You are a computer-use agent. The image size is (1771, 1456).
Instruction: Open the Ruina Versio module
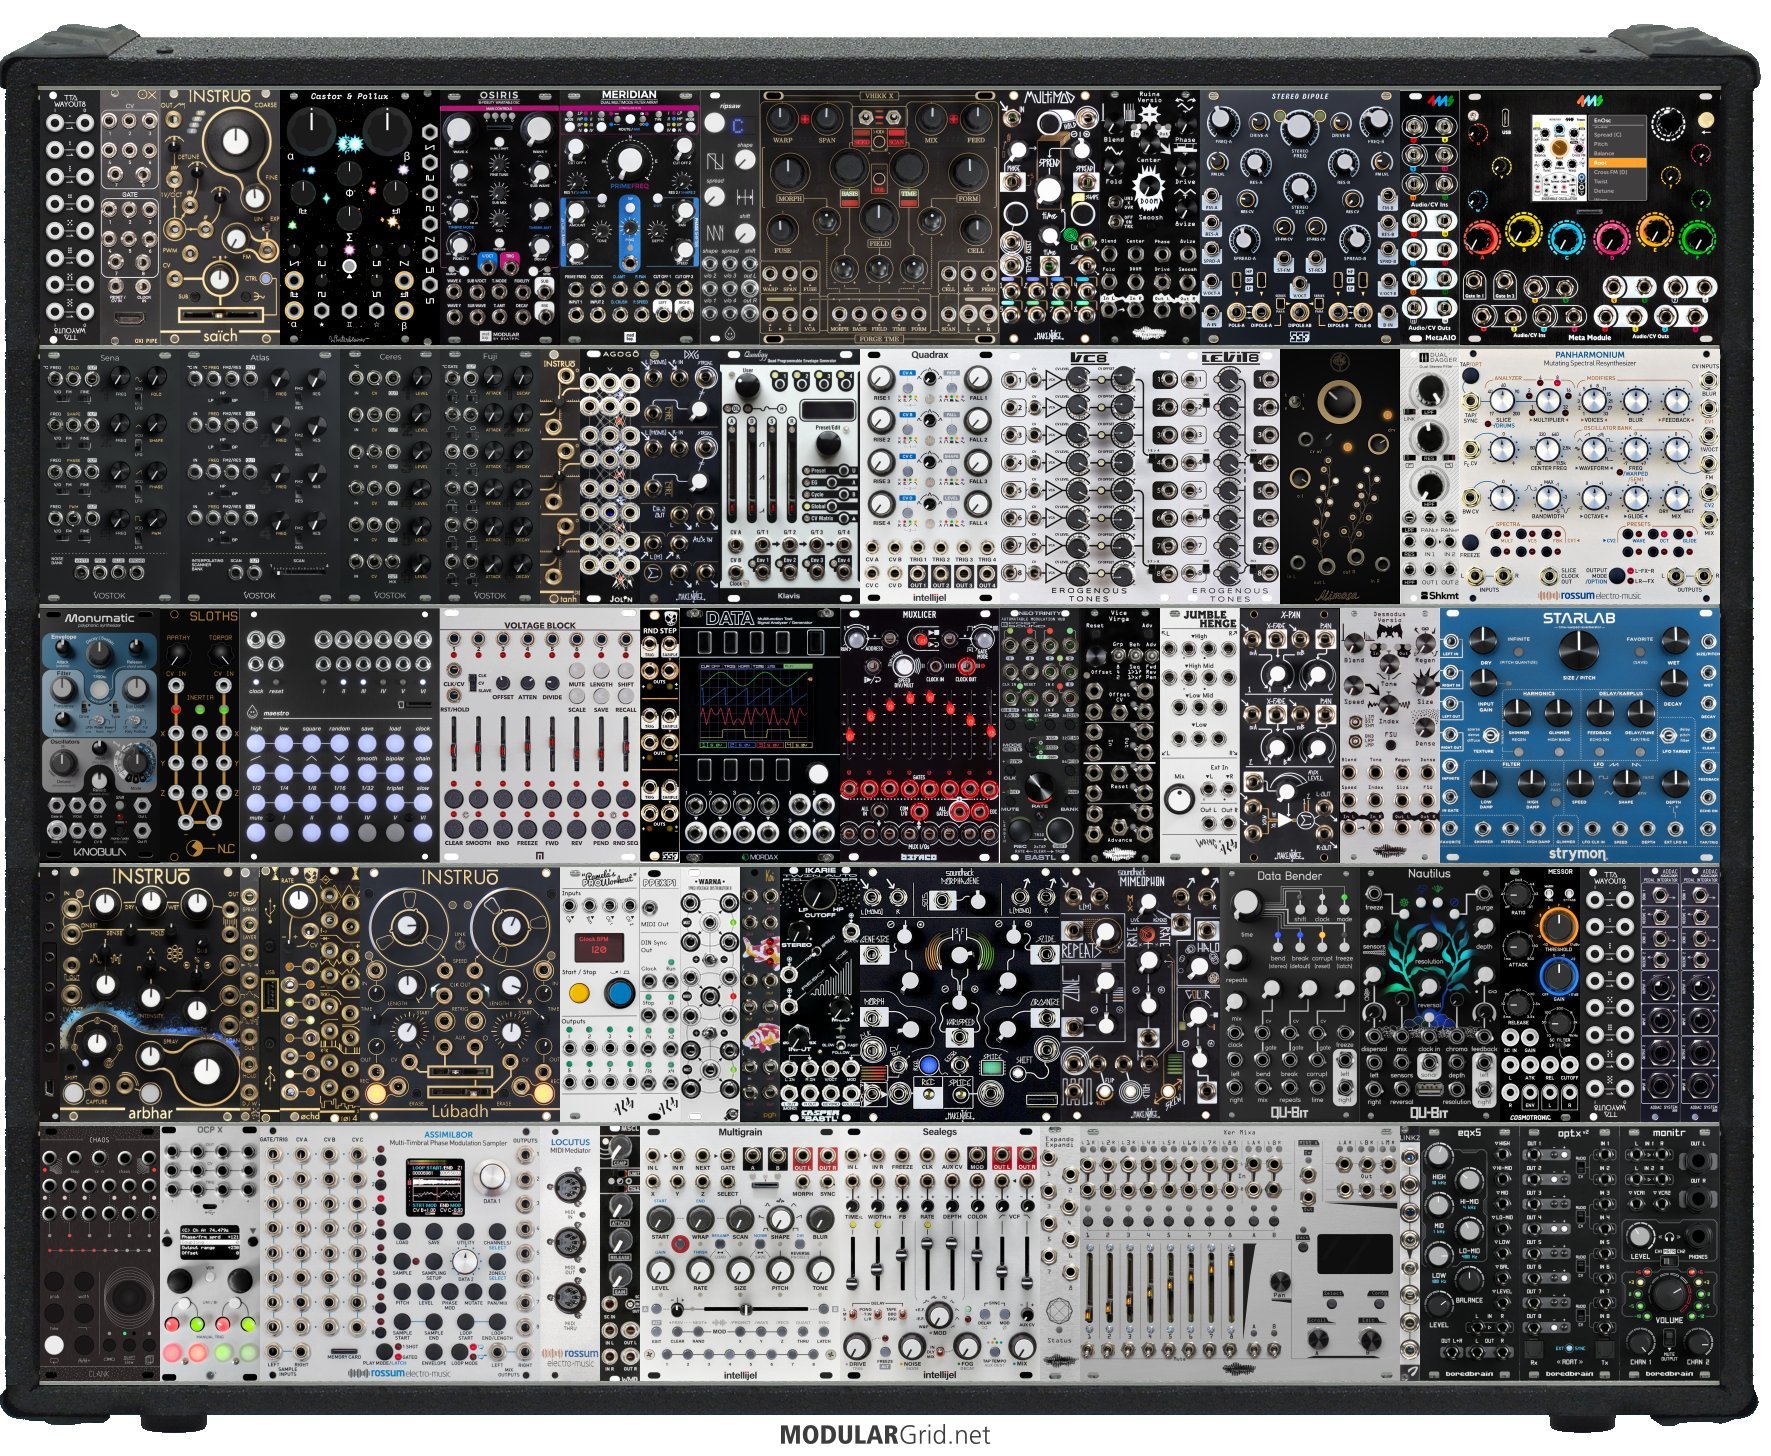point(1150,217)
